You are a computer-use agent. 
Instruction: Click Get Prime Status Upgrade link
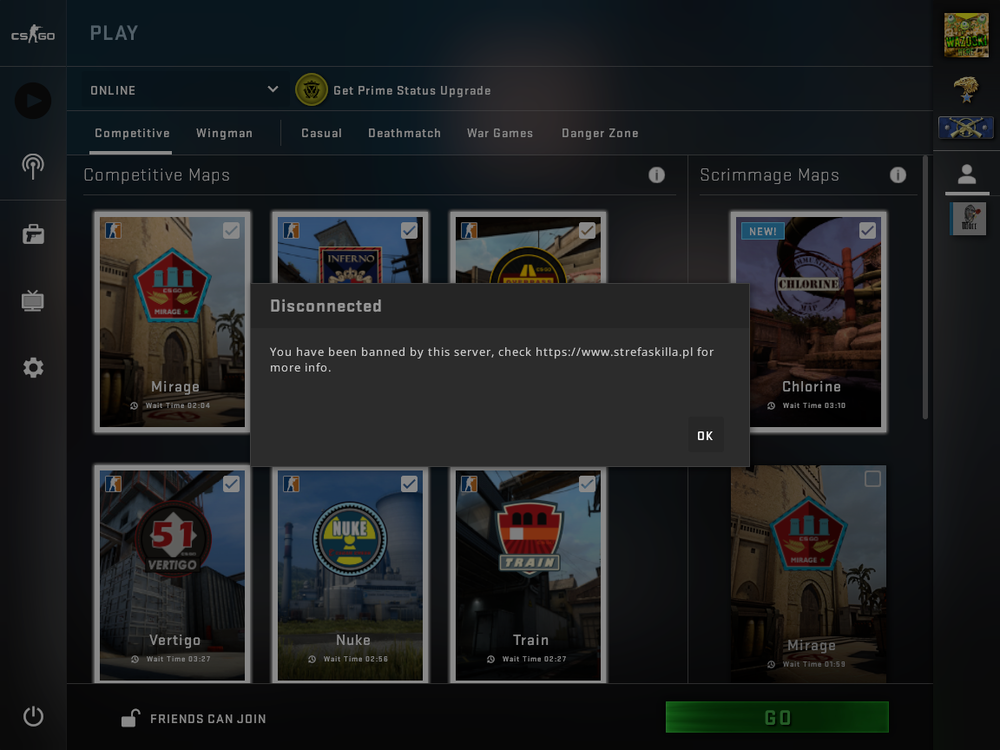(412, 91)
